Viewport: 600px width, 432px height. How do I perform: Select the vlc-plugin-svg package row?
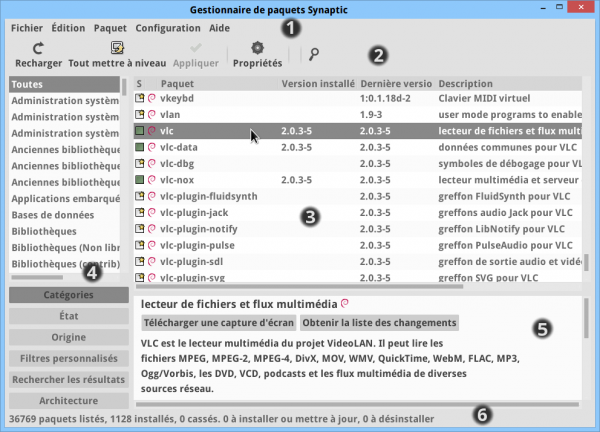click(358, 277)
